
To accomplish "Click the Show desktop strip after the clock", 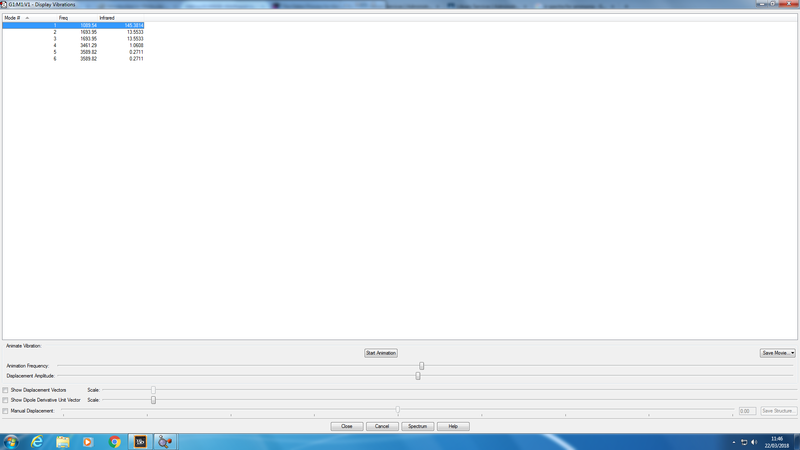I will pos(796,442).
